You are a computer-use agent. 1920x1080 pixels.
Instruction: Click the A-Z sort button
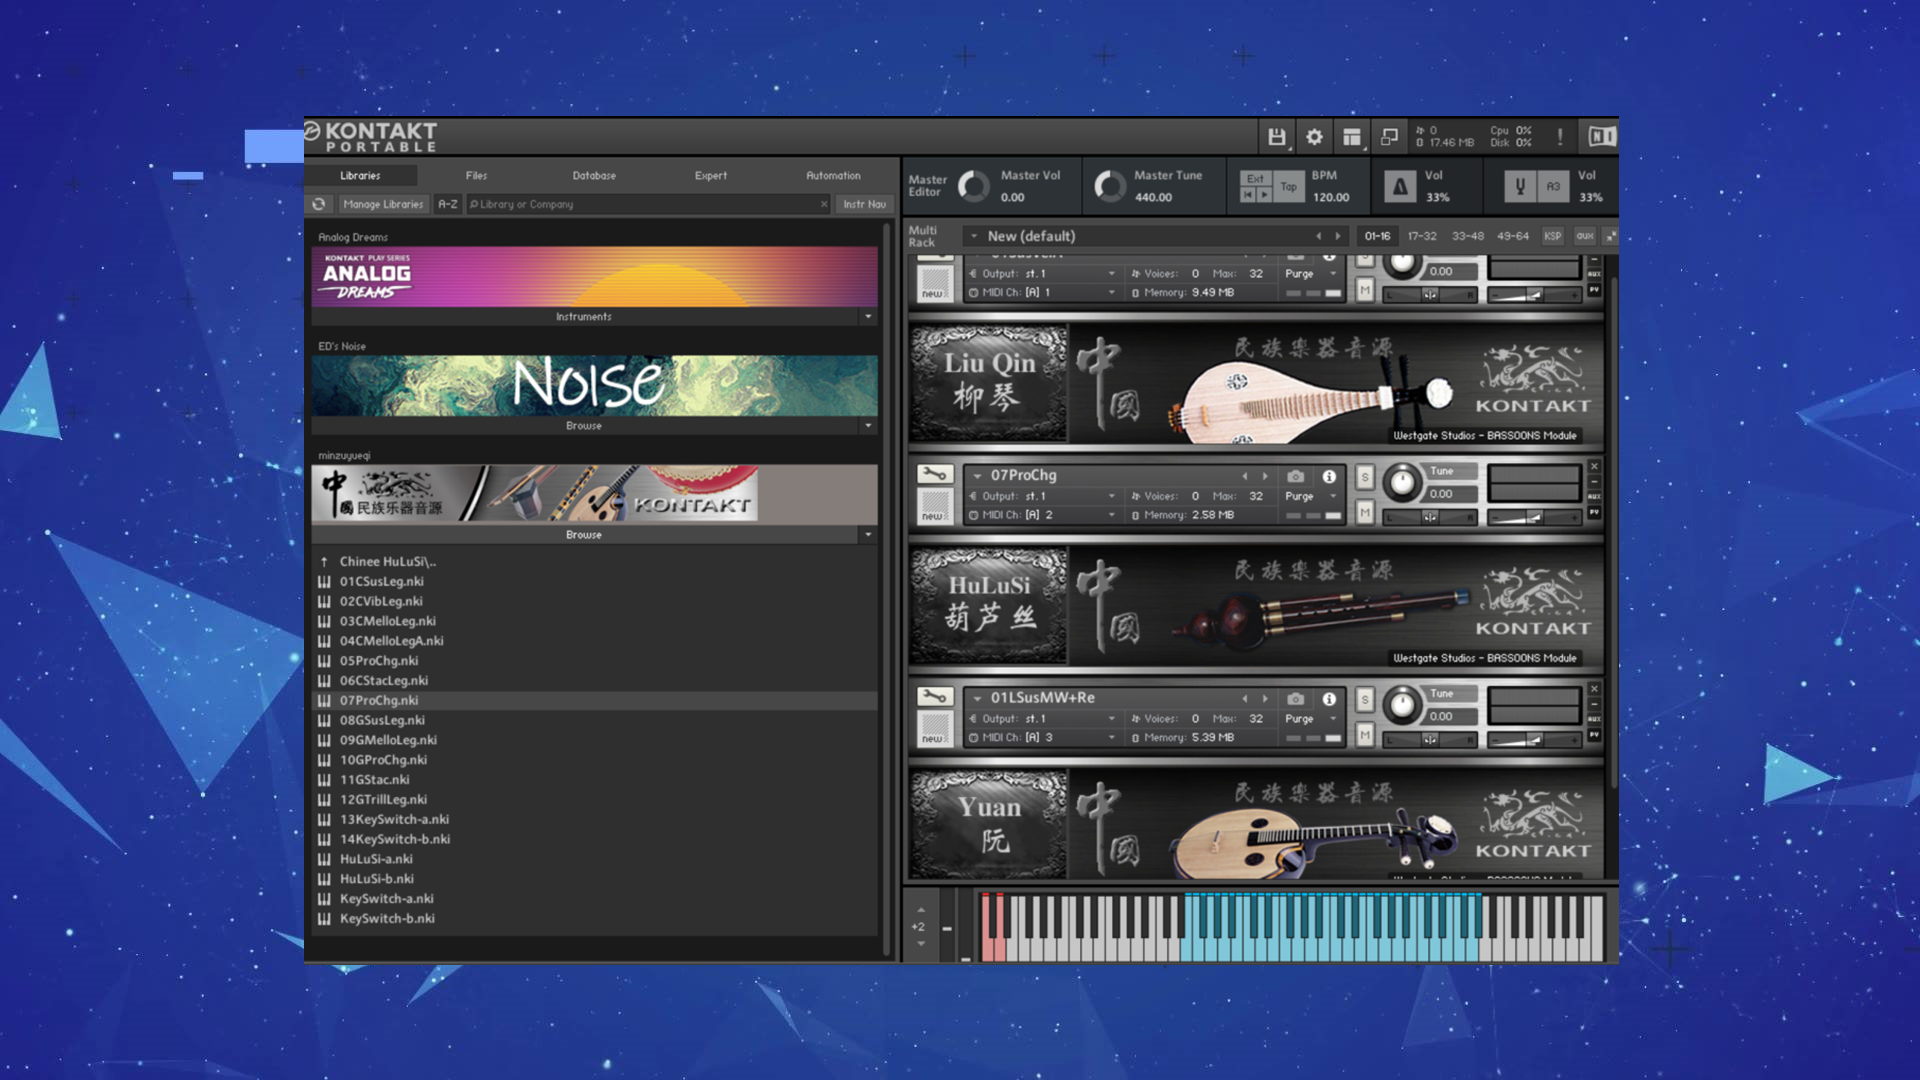[x=447, y=204]
